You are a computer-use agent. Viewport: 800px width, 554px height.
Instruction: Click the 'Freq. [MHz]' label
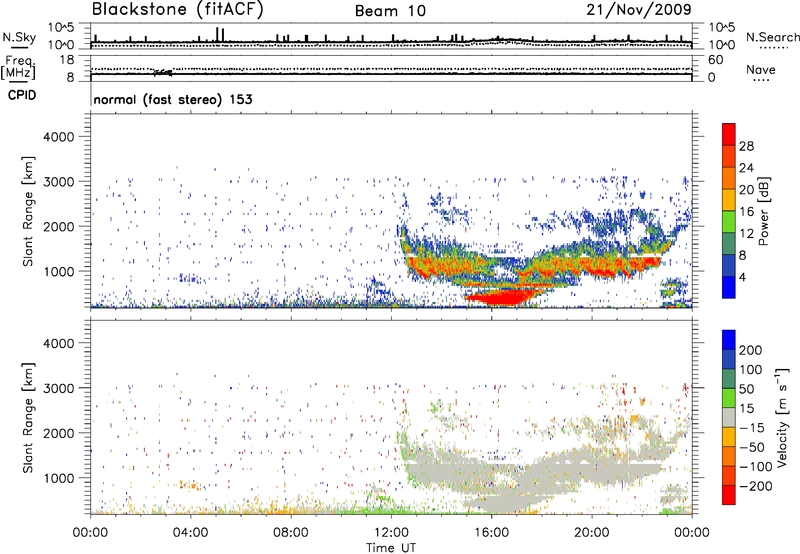18,67
